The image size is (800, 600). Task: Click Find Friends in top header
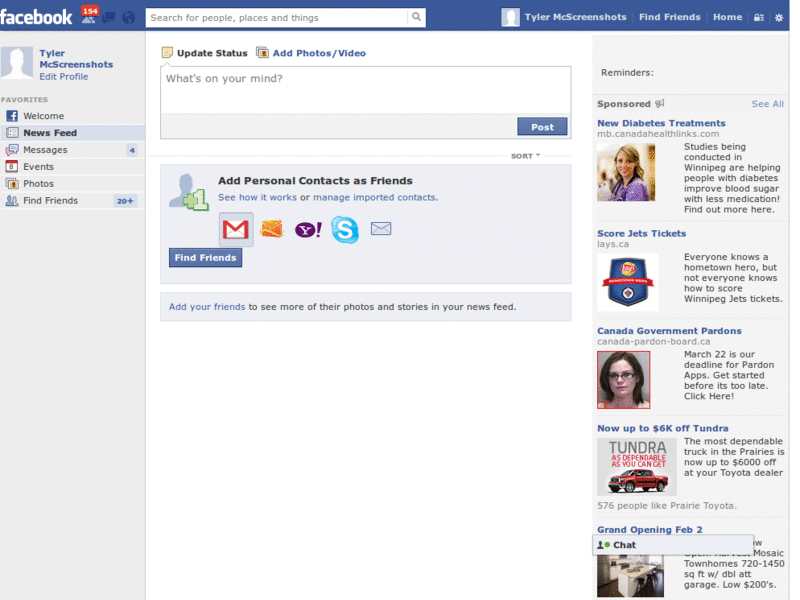[x=669, y=17]
